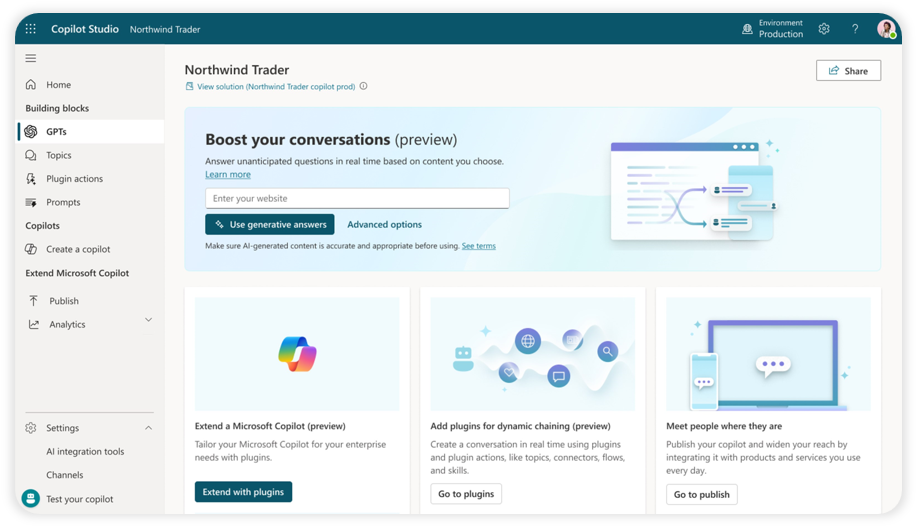Open Topics from the sidebar

(59, 155)
